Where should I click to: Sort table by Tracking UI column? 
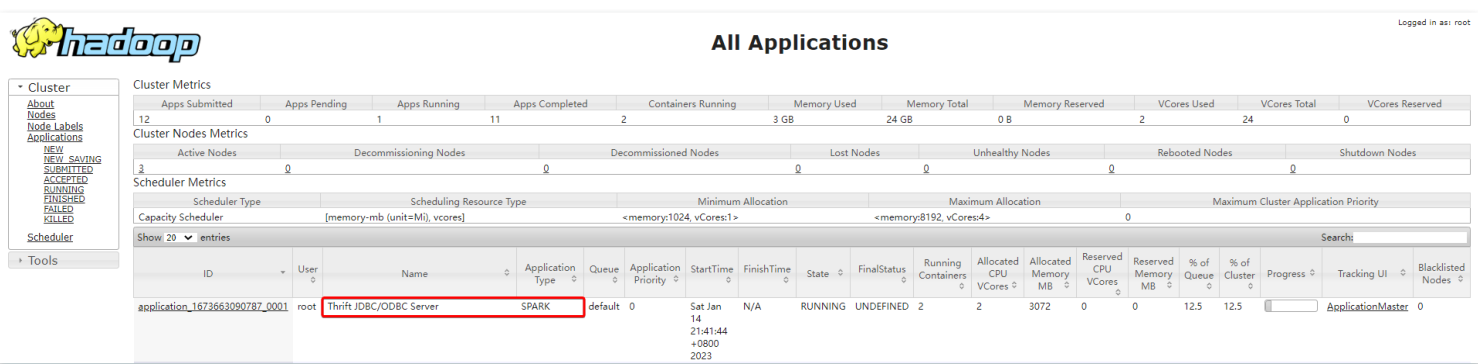(x=1368, y=273)
